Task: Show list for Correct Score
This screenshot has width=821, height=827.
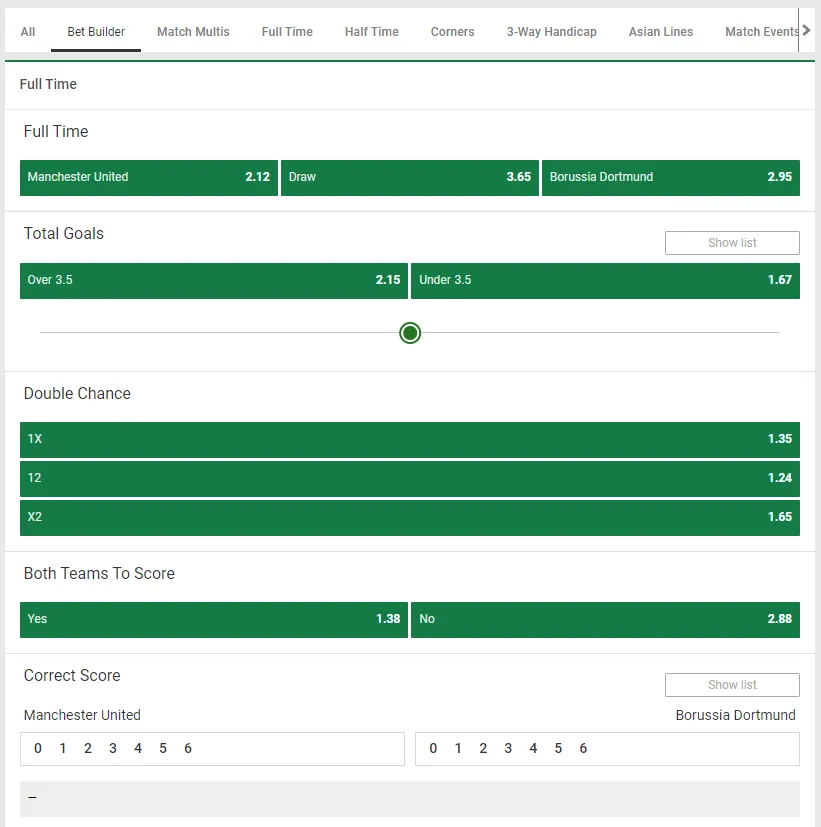Action: tap(732, 685)
